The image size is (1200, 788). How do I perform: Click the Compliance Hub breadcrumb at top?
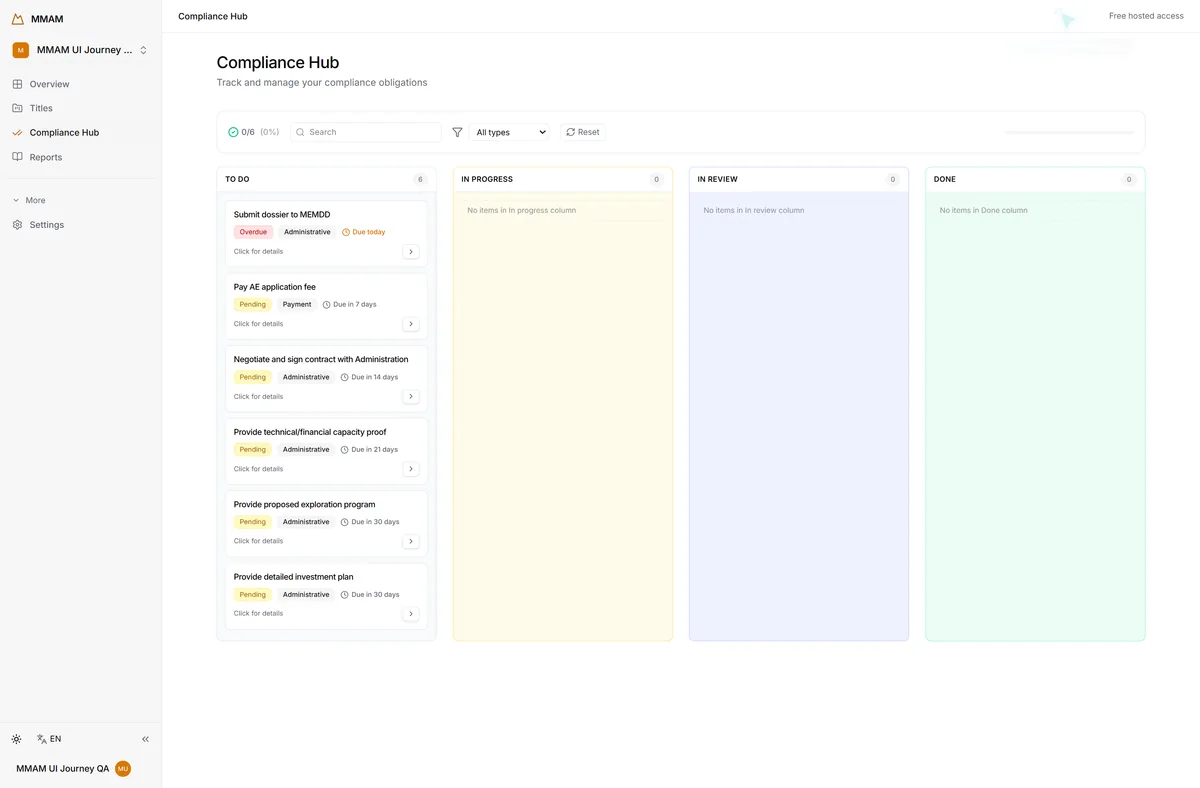[x=213, y=16]
